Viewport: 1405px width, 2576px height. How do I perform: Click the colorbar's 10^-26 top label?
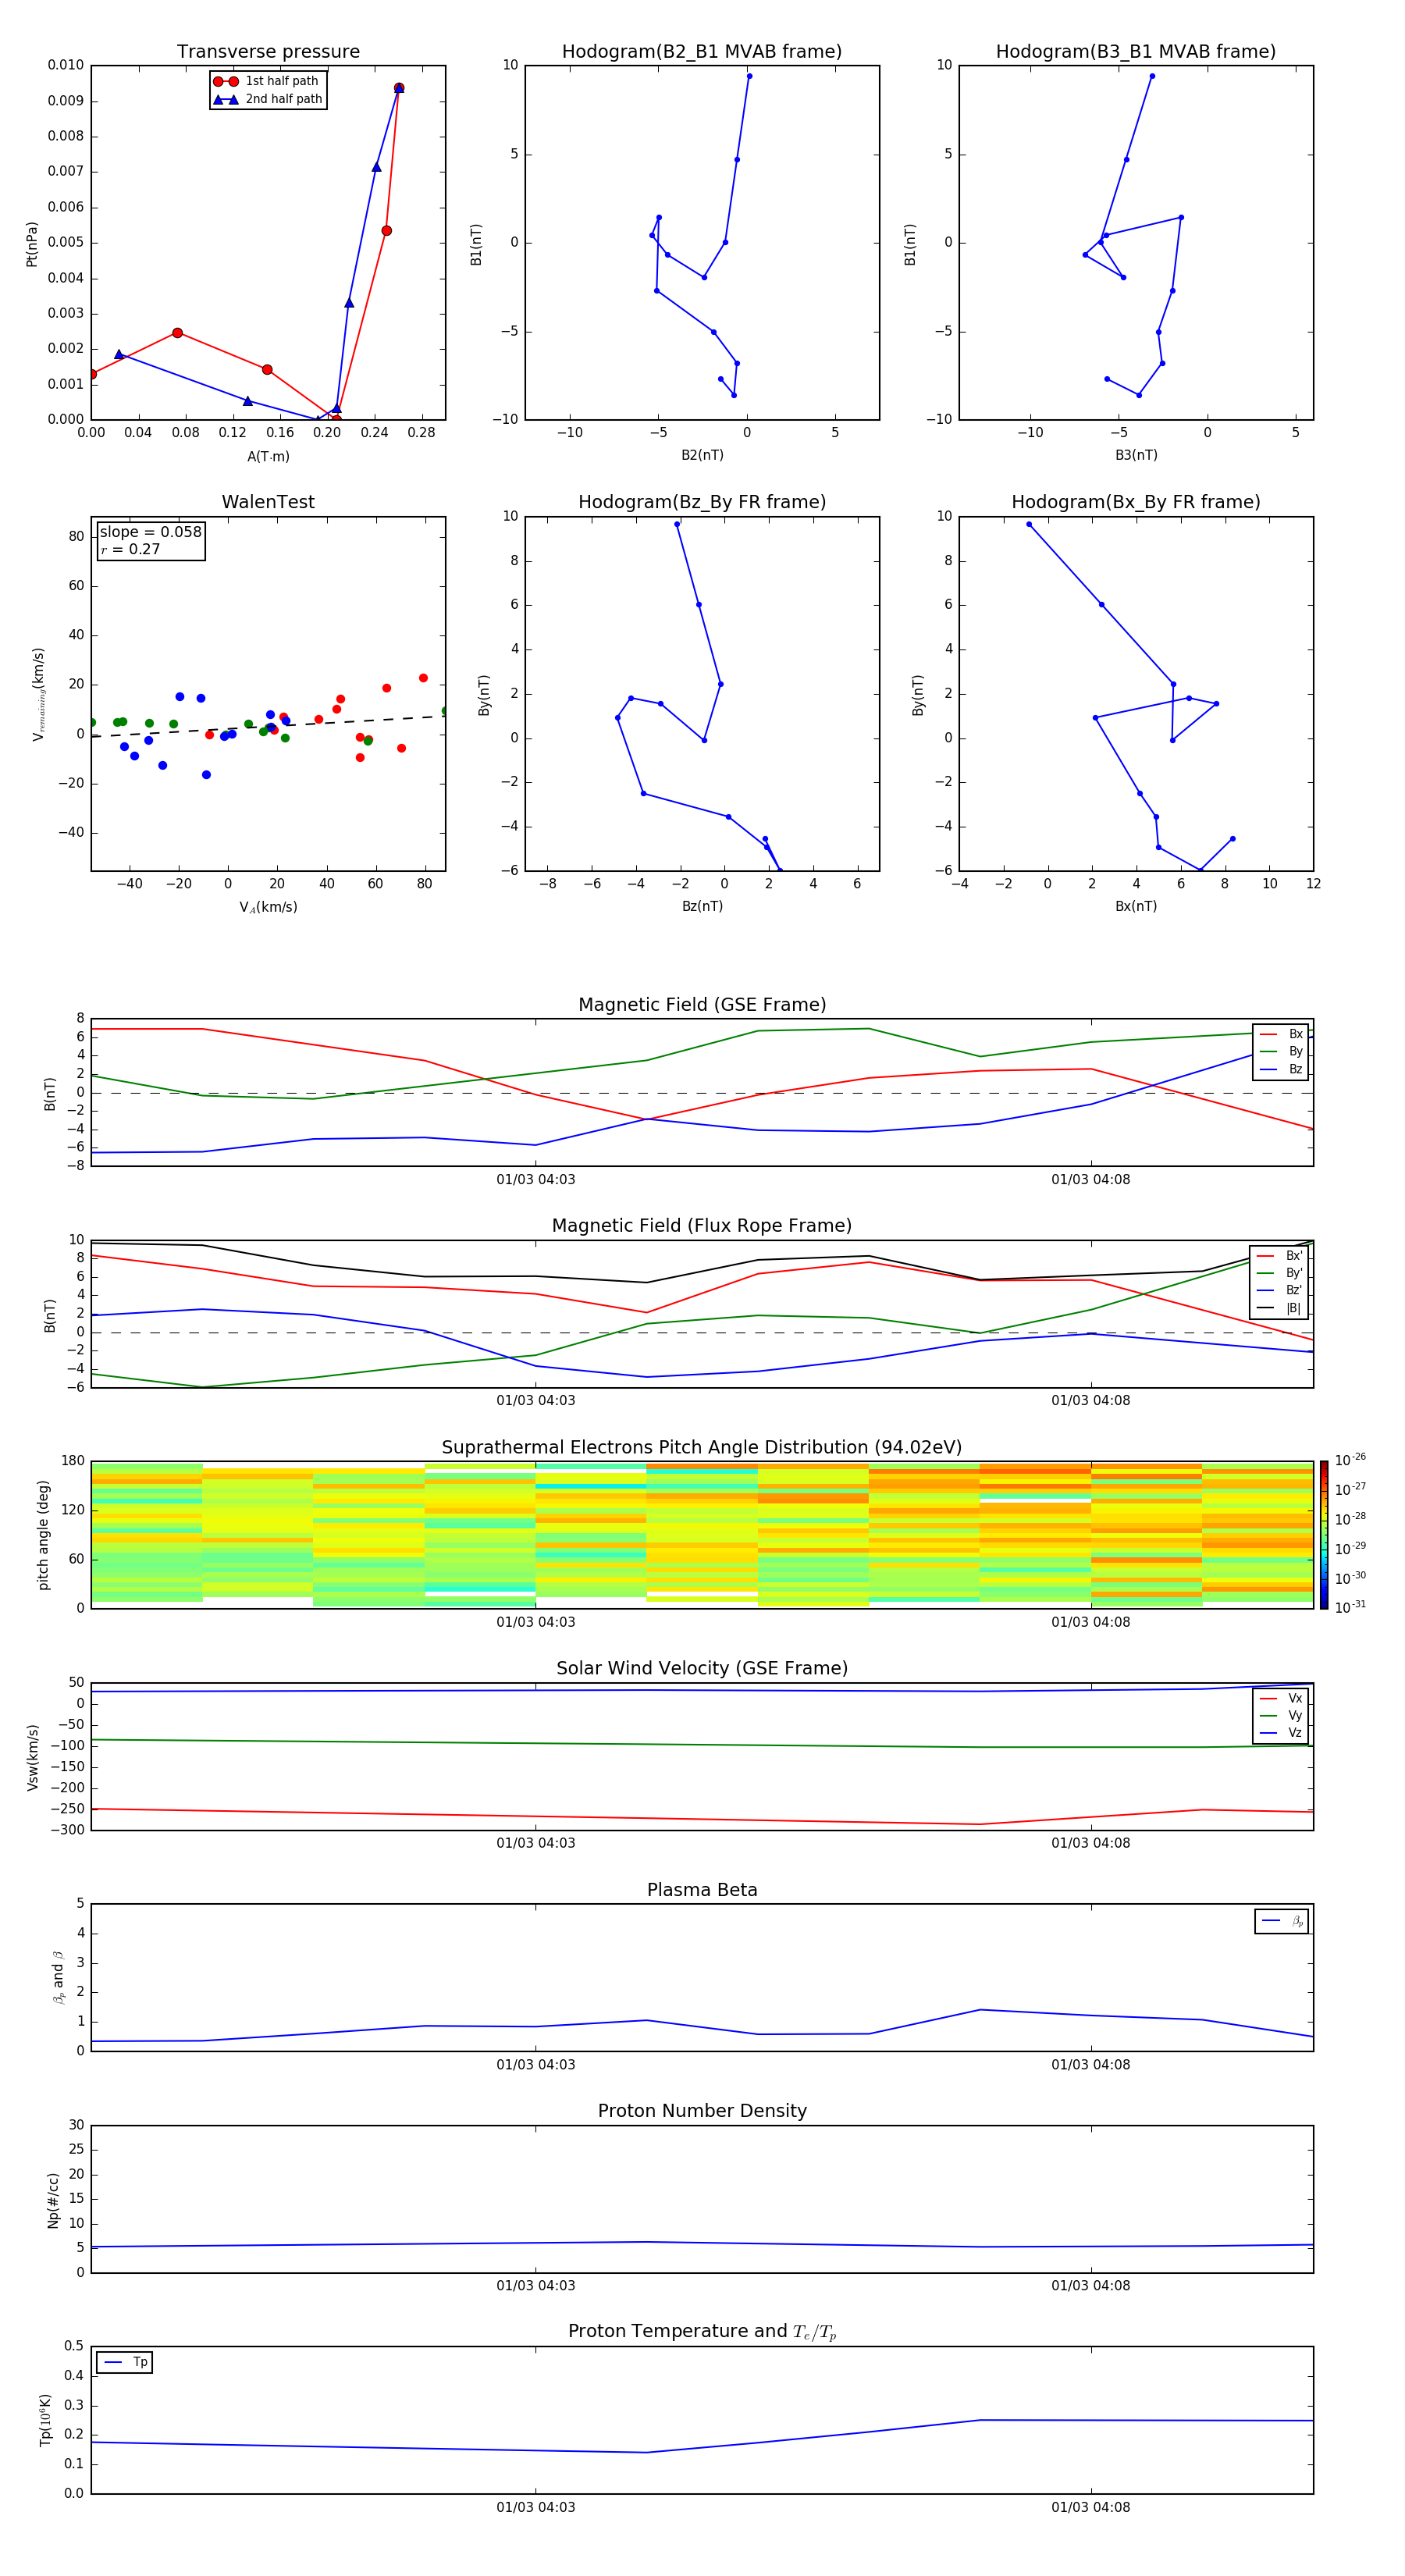pyautogui.click(x=1350, y=1460)
